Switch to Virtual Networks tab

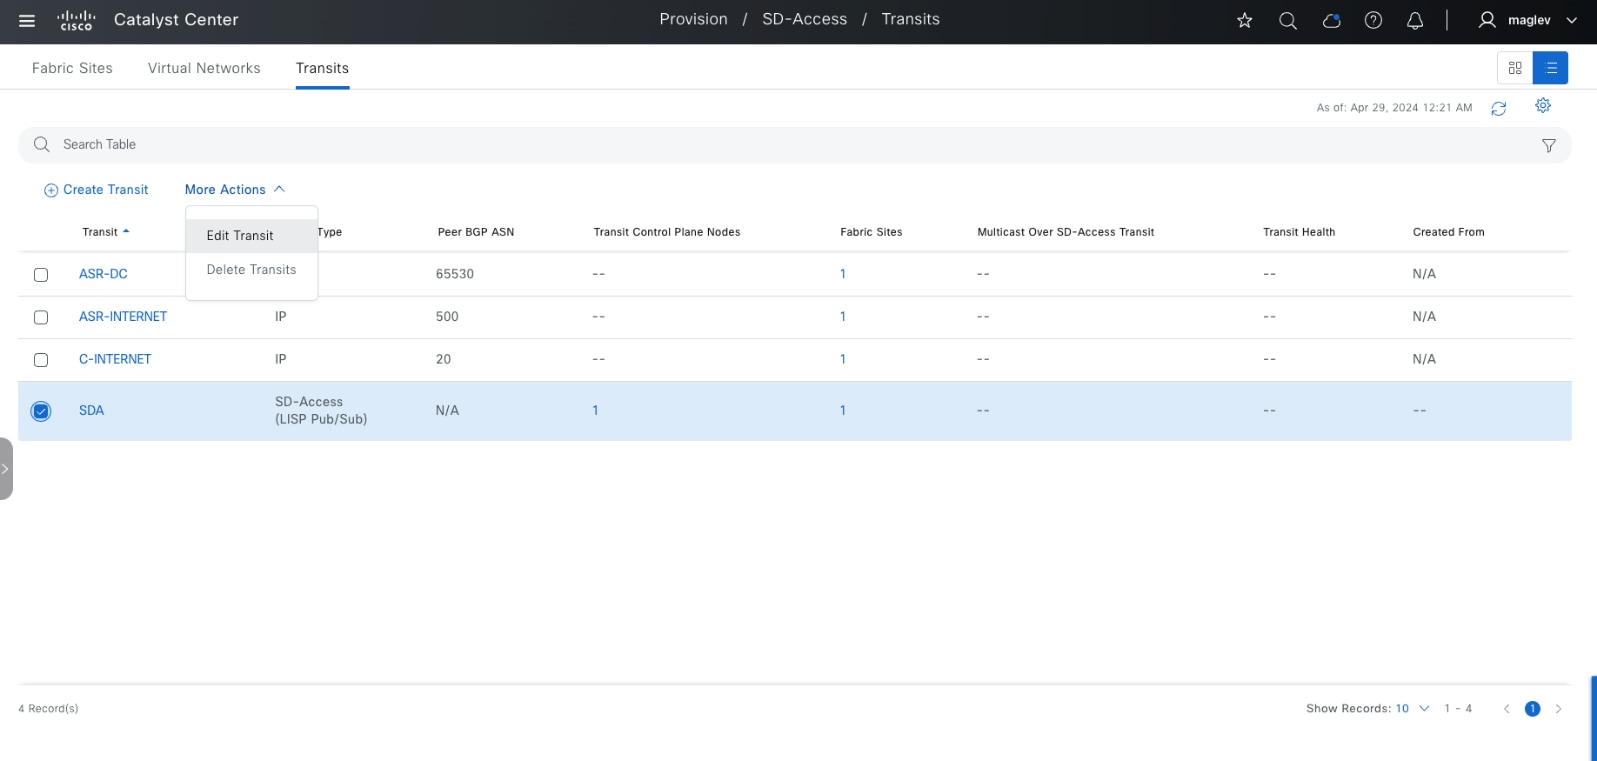coord(204,68)
